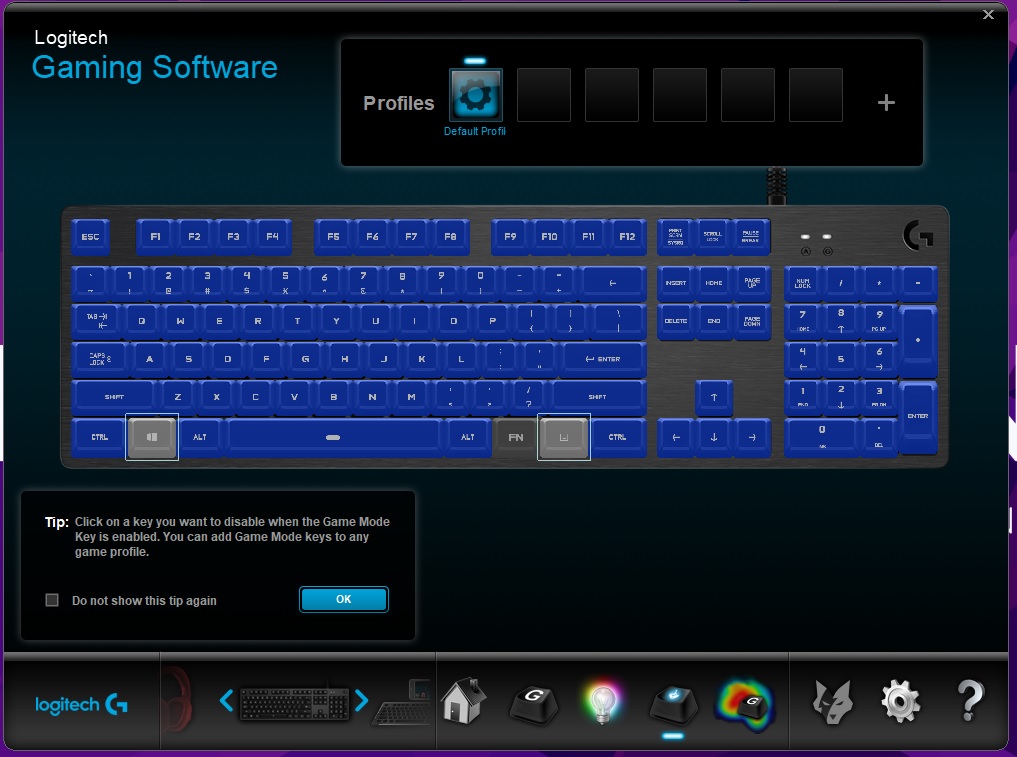Add a new profile with the plus button
1017x757 pixels.
click(885, 101)
